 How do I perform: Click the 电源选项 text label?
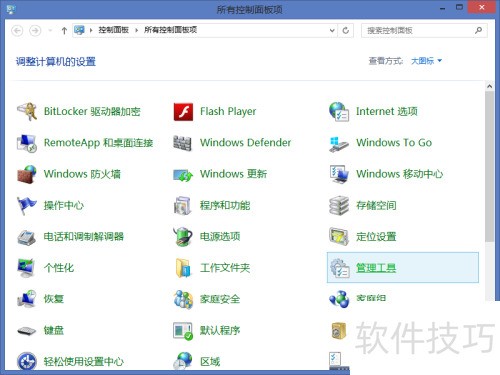point(220,237)
